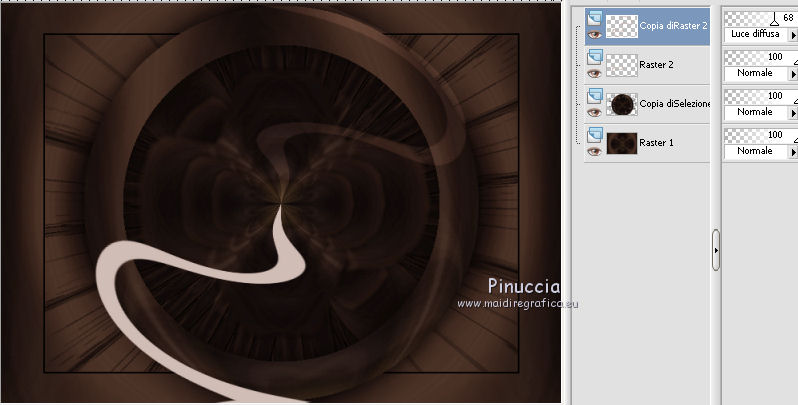This screenshot has height=405, width=798.
Task: Select the layer named Raster 2
Action: [x=657, y=65]
